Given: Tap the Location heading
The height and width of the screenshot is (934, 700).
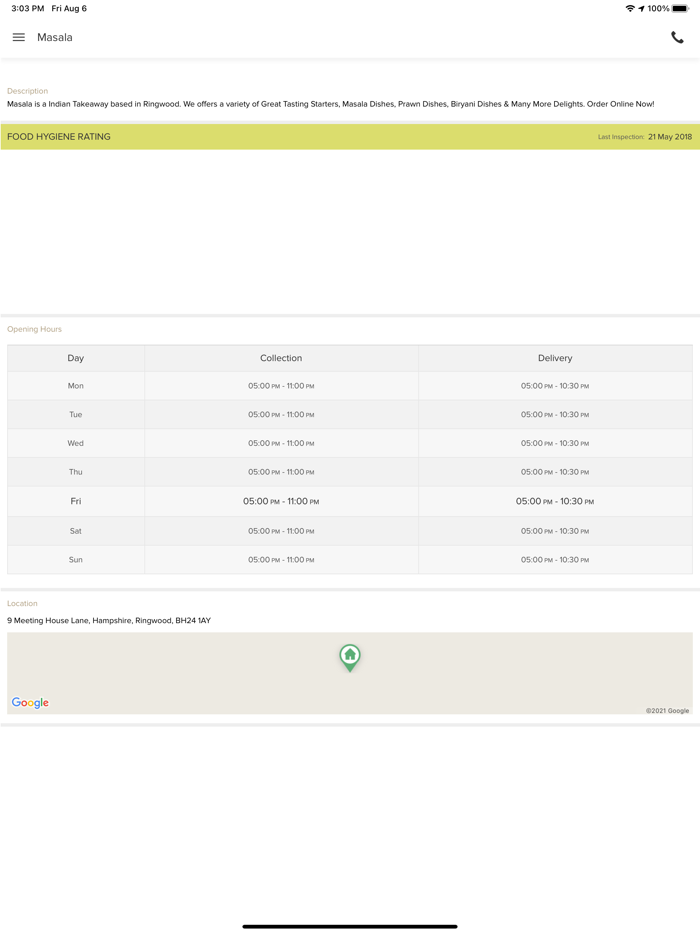Looking at the screenshot, I should [22, 603].
